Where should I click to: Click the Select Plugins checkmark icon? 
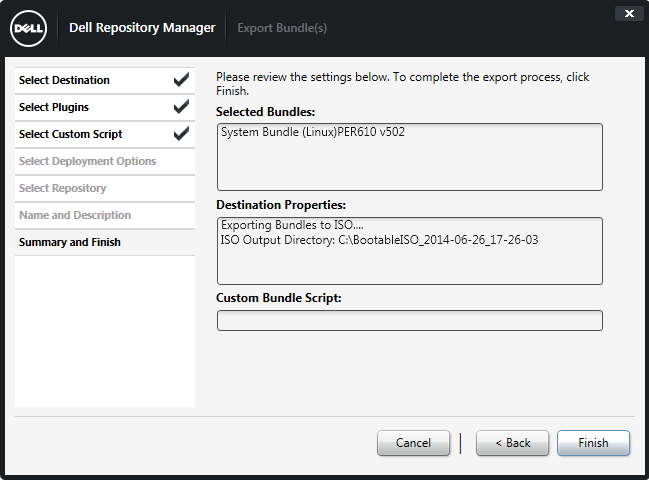(x=181, y=107)
